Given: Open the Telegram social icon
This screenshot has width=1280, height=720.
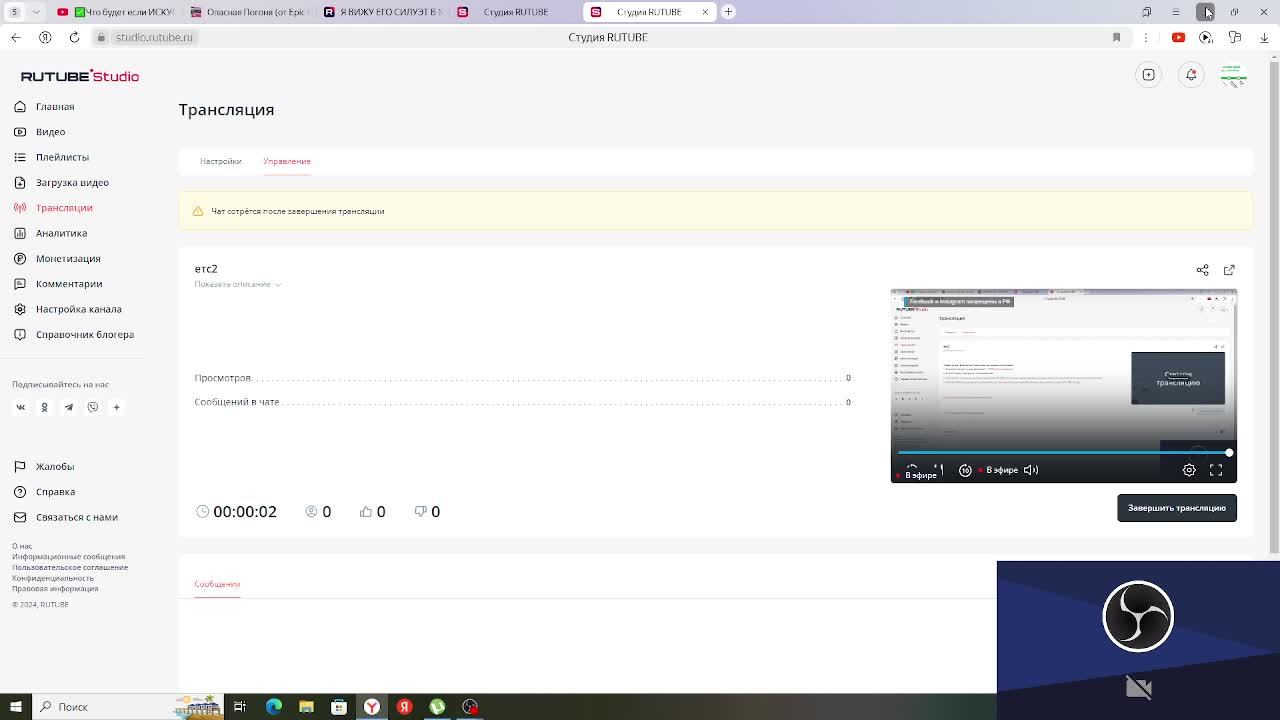Looking at the screenshot, I should coord(68,407).
